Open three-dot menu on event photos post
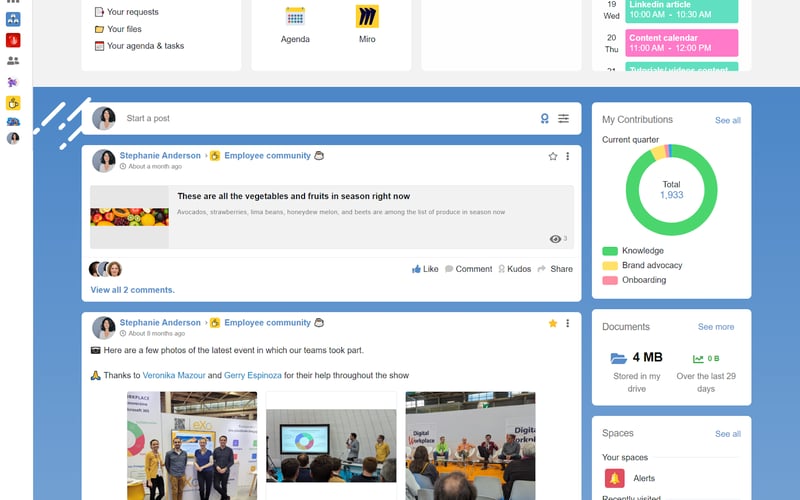Image resolution: width=800 pixels, height=500 pixels. [567, 323]
